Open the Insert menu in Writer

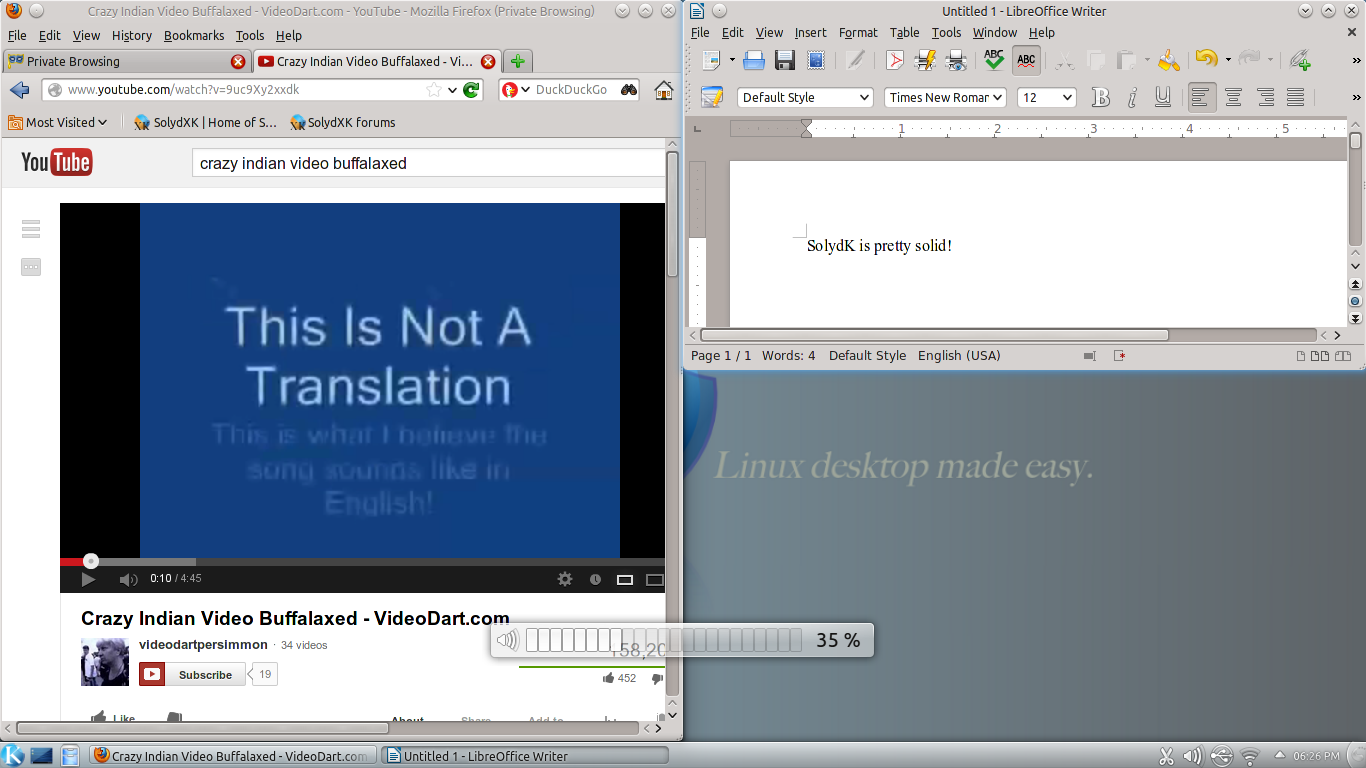coord(810,32)
